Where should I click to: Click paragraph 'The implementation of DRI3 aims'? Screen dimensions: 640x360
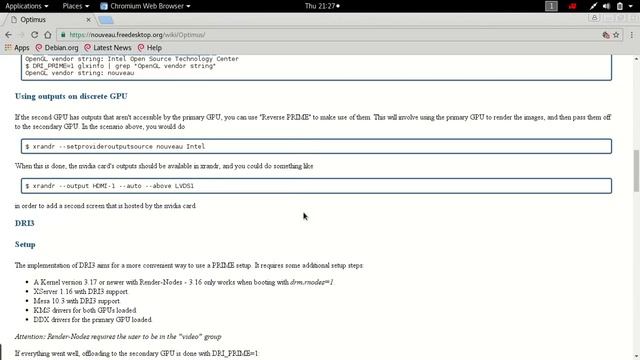[x=189, y=265]
